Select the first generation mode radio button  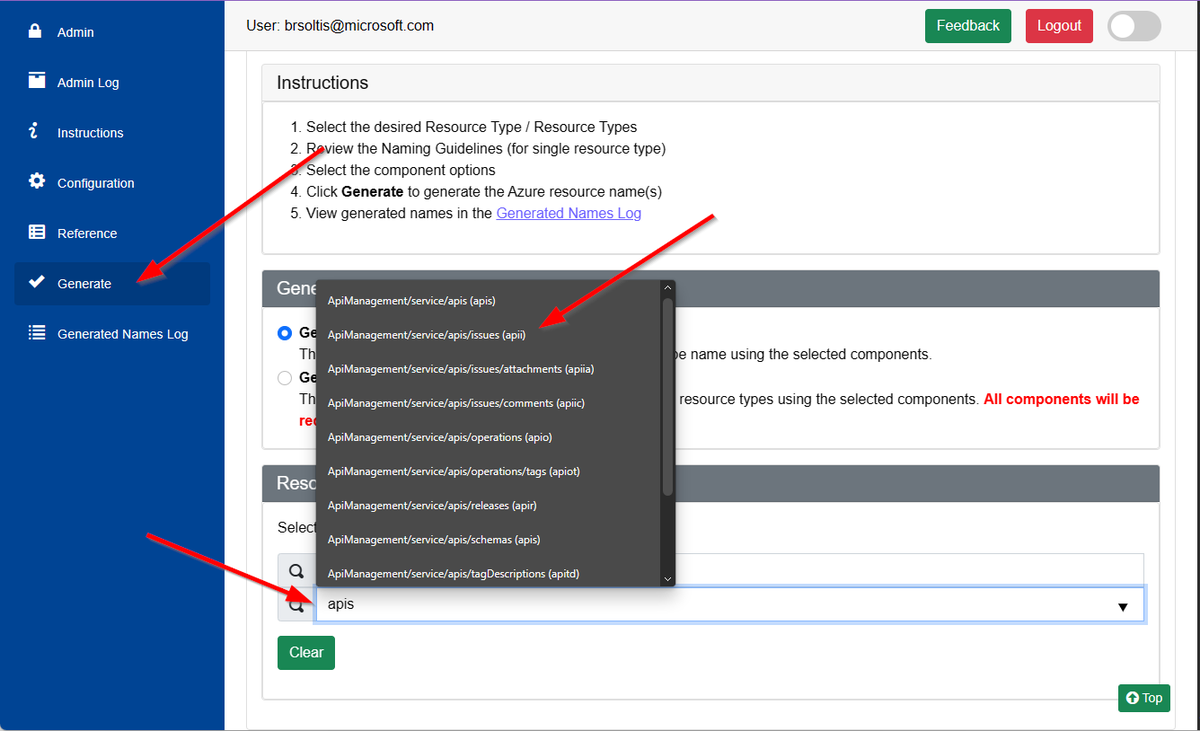point(285,333)
